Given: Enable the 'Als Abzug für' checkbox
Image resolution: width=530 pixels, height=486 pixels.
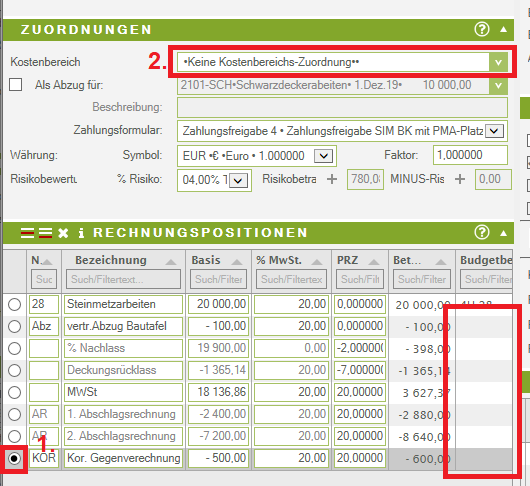Looking at the screenshot, I should click(16, 84).
